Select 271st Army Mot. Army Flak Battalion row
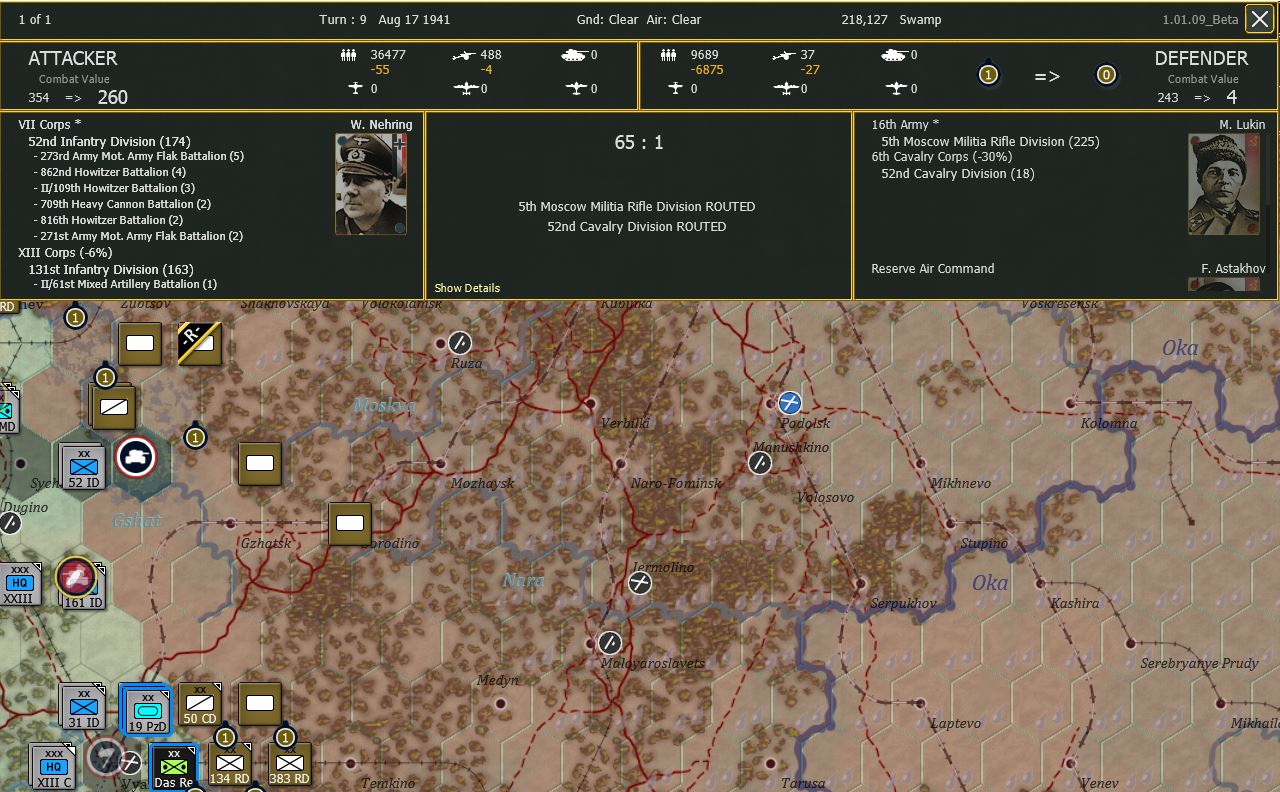Image resolution: width=1280 pixels, height=792 pixels. (137, 236)
